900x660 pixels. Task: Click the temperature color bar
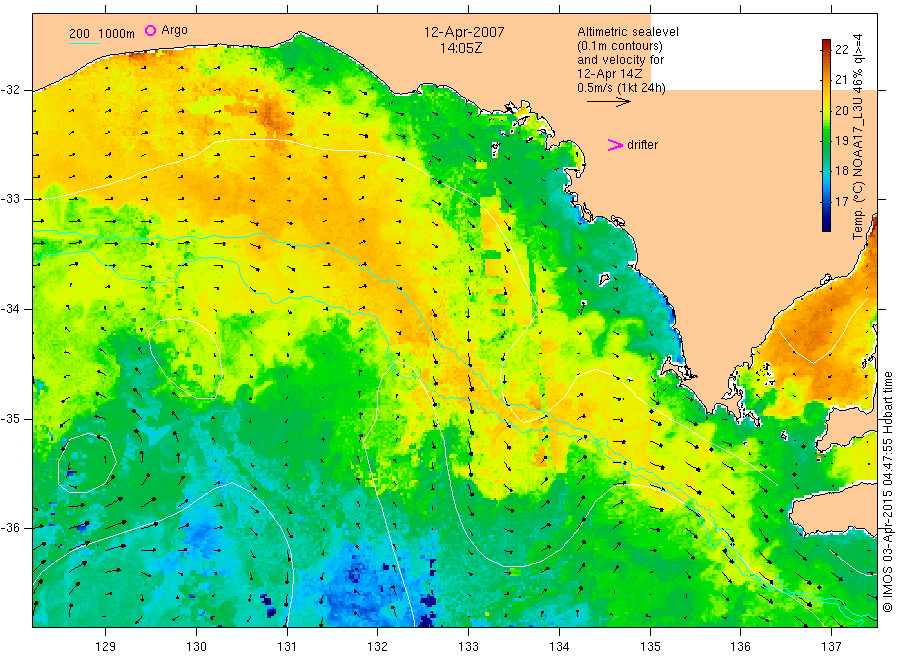[x=827, y=135]
